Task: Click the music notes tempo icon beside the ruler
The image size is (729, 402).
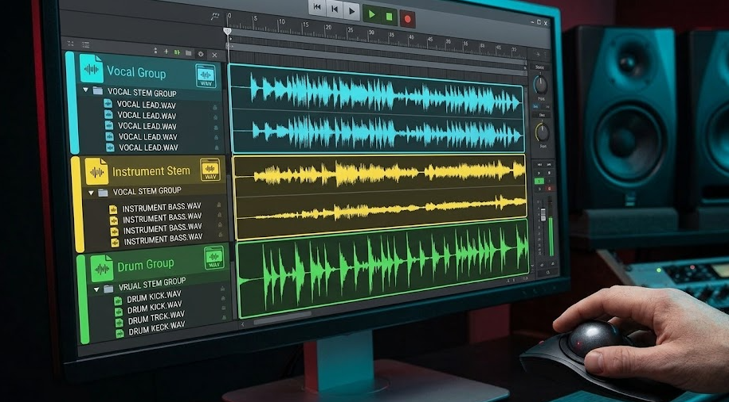Action: click(214, 17)
